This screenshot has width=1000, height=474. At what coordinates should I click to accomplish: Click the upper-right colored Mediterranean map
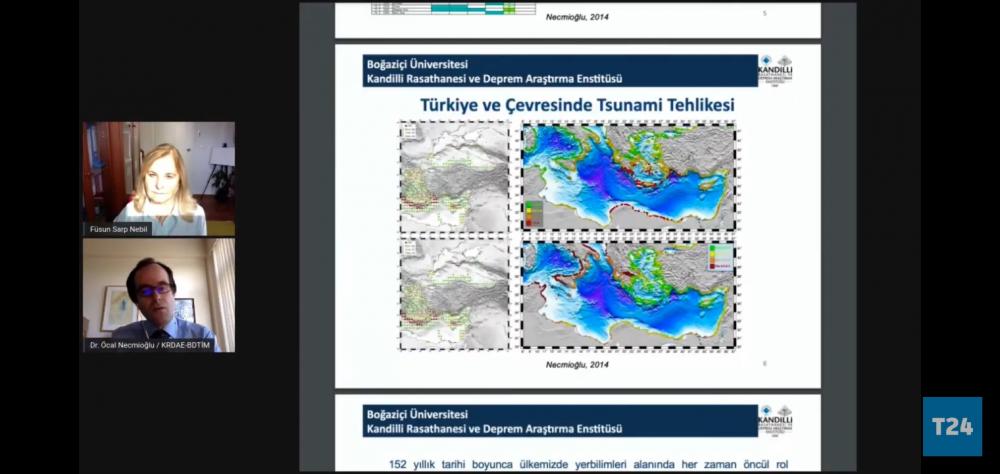(628, 179)
